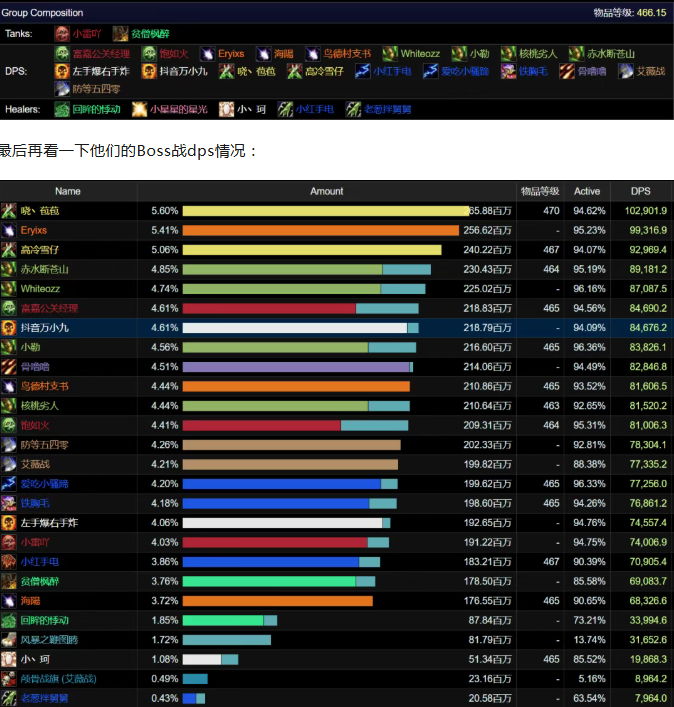Sort by the DPS column header

point(640,191)
